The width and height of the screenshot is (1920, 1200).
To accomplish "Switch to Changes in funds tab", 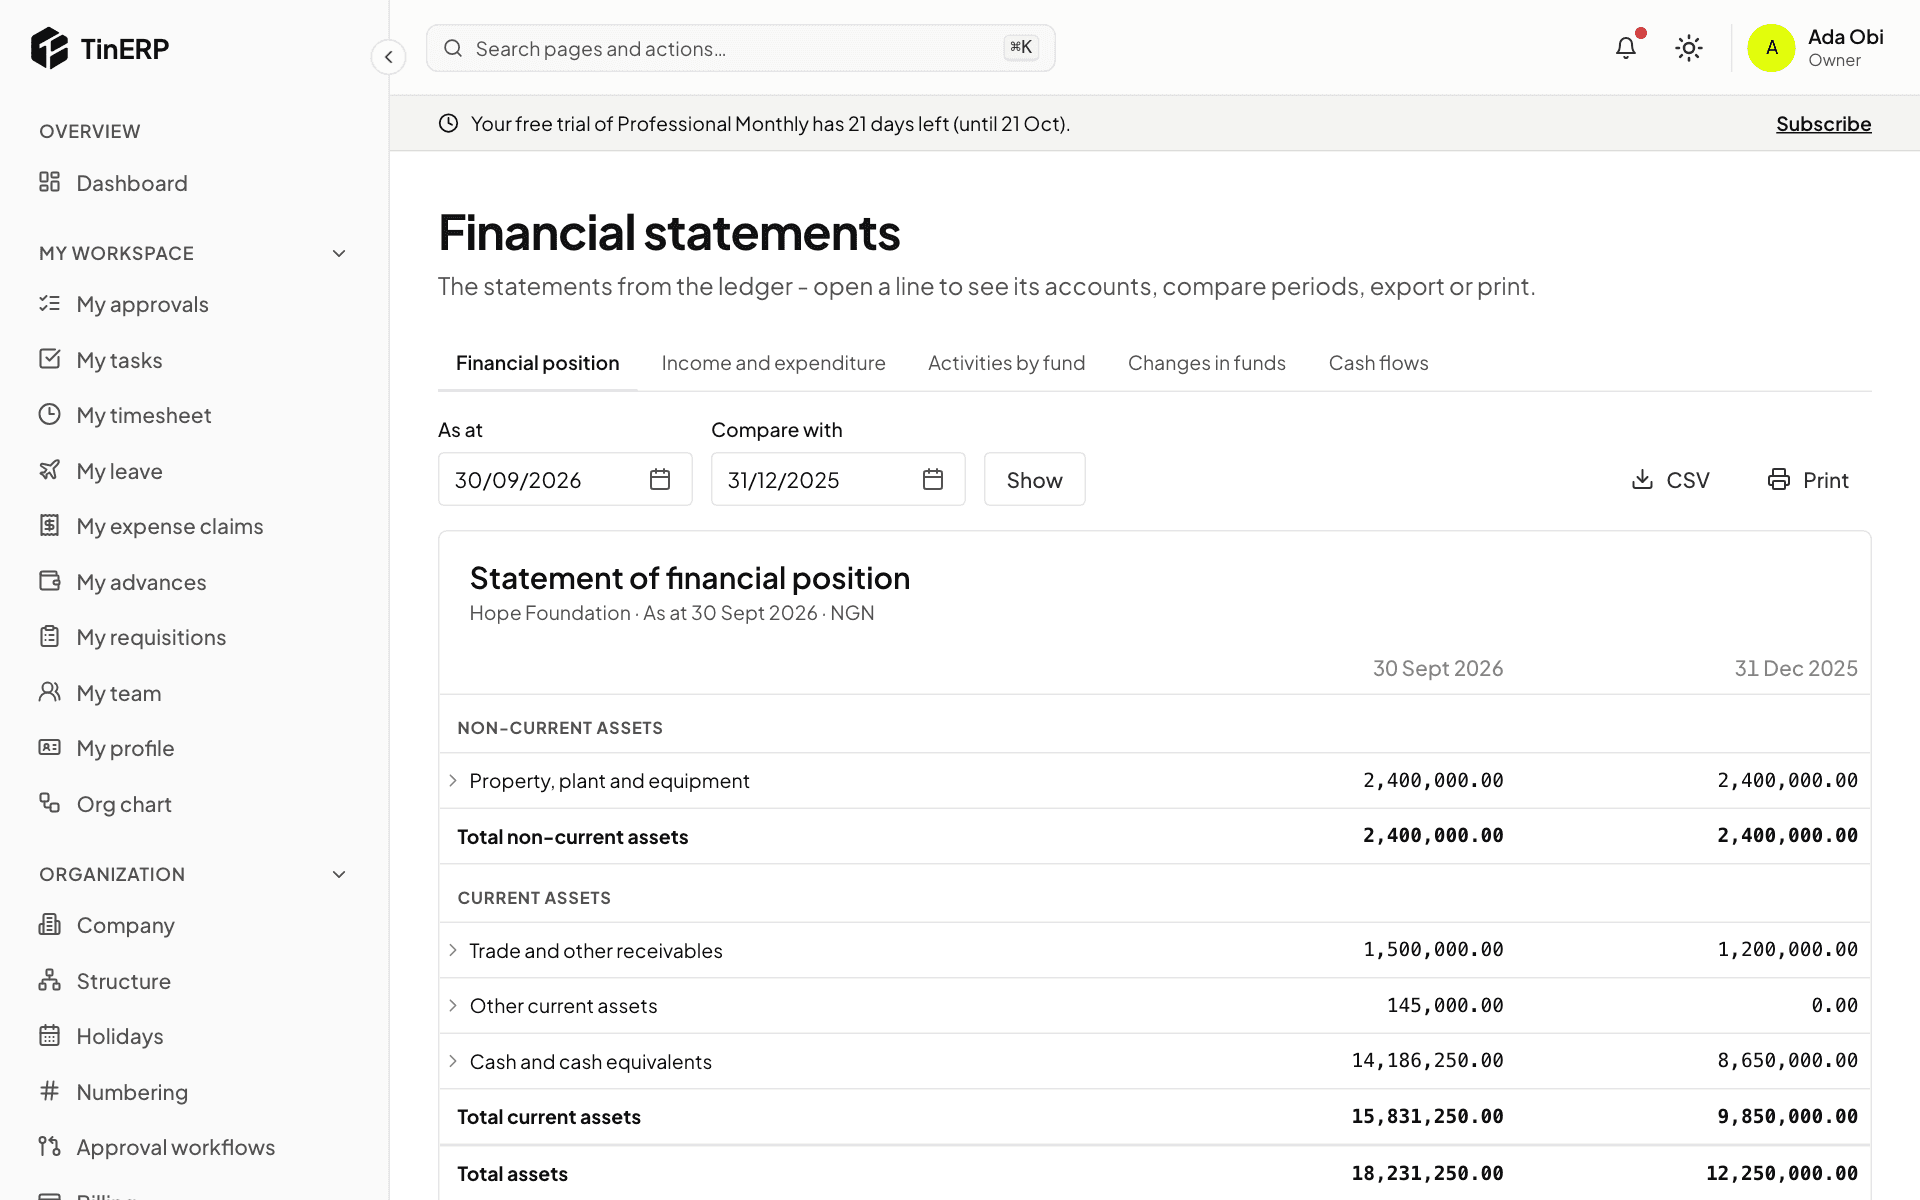I will [x=1207, y=363].
